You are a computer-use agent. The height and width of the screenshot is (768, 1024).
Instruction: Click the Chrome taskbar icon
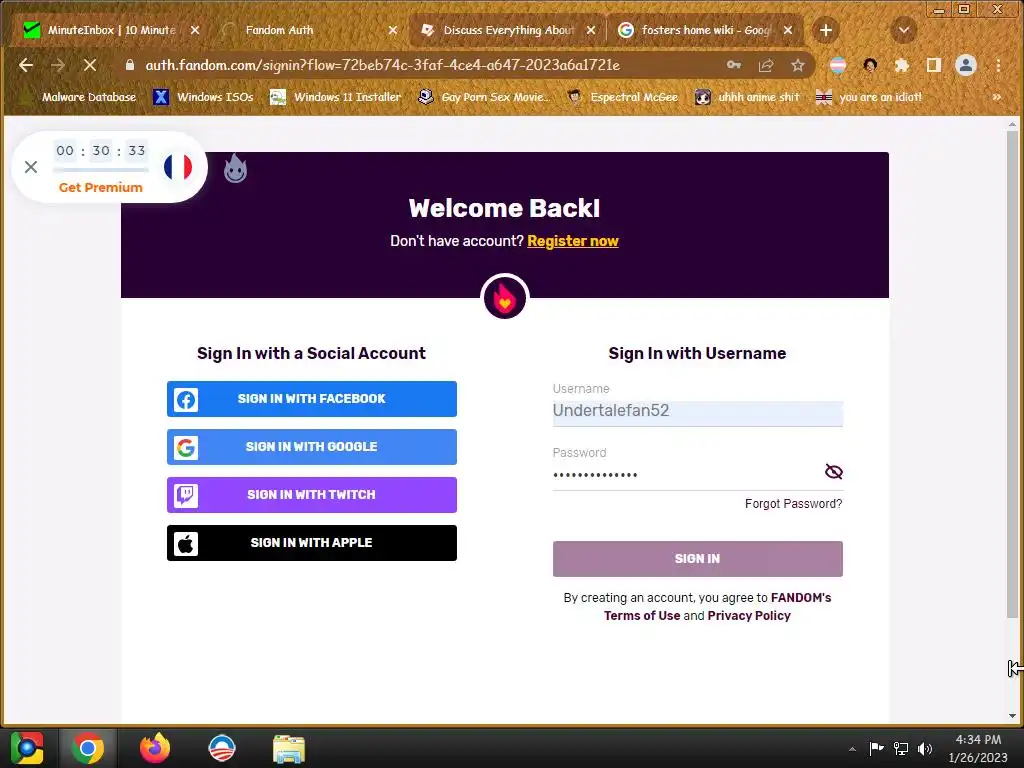(x=88, y=748)
